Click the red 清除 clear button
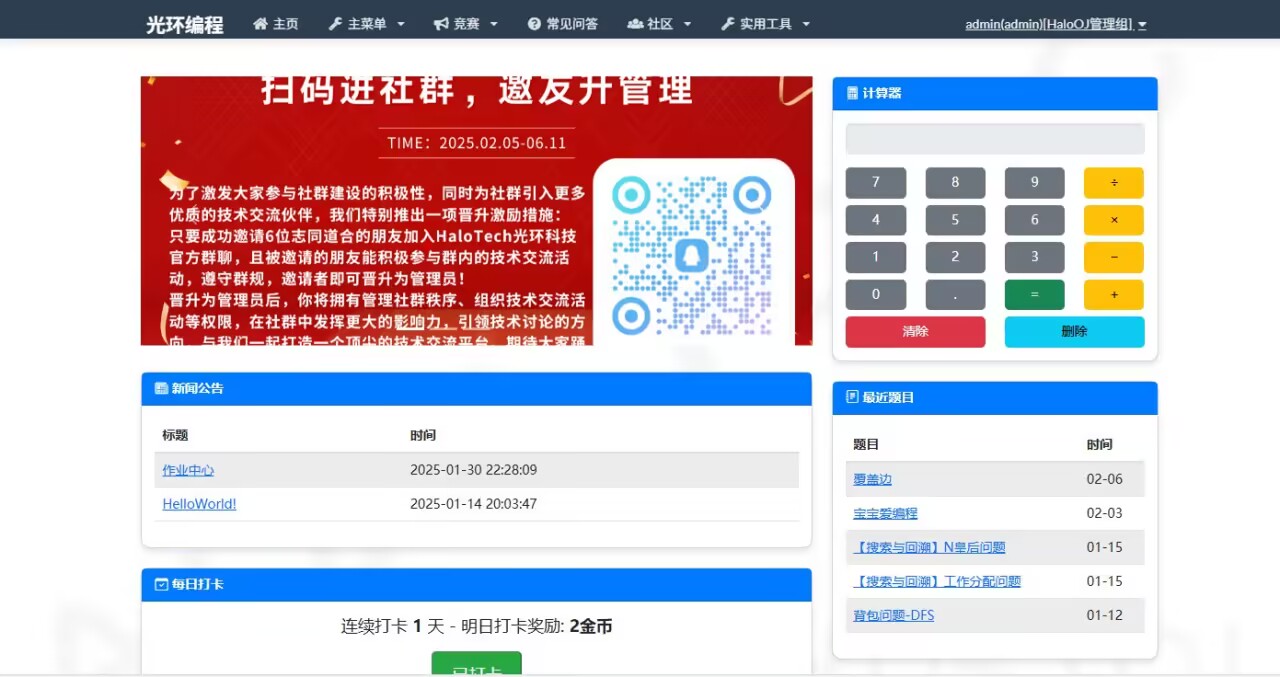 (915, 332)
